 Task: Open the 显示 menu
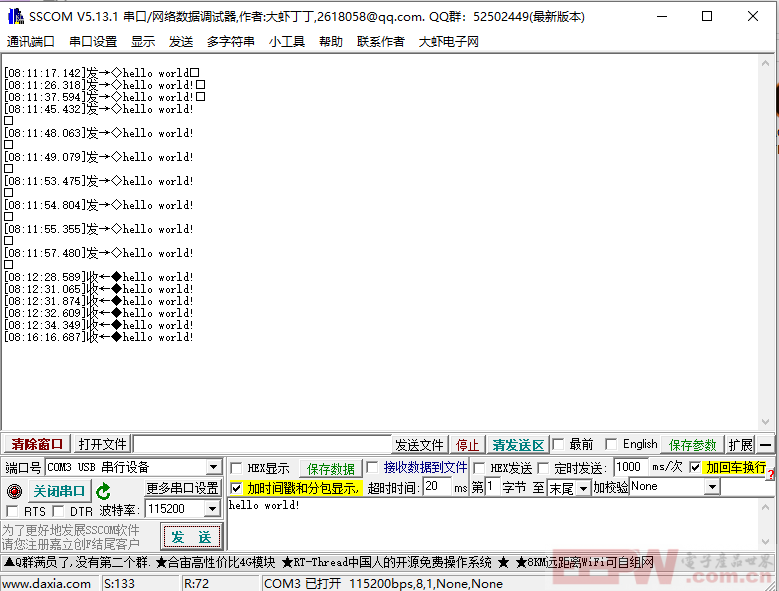coord(143,41)
